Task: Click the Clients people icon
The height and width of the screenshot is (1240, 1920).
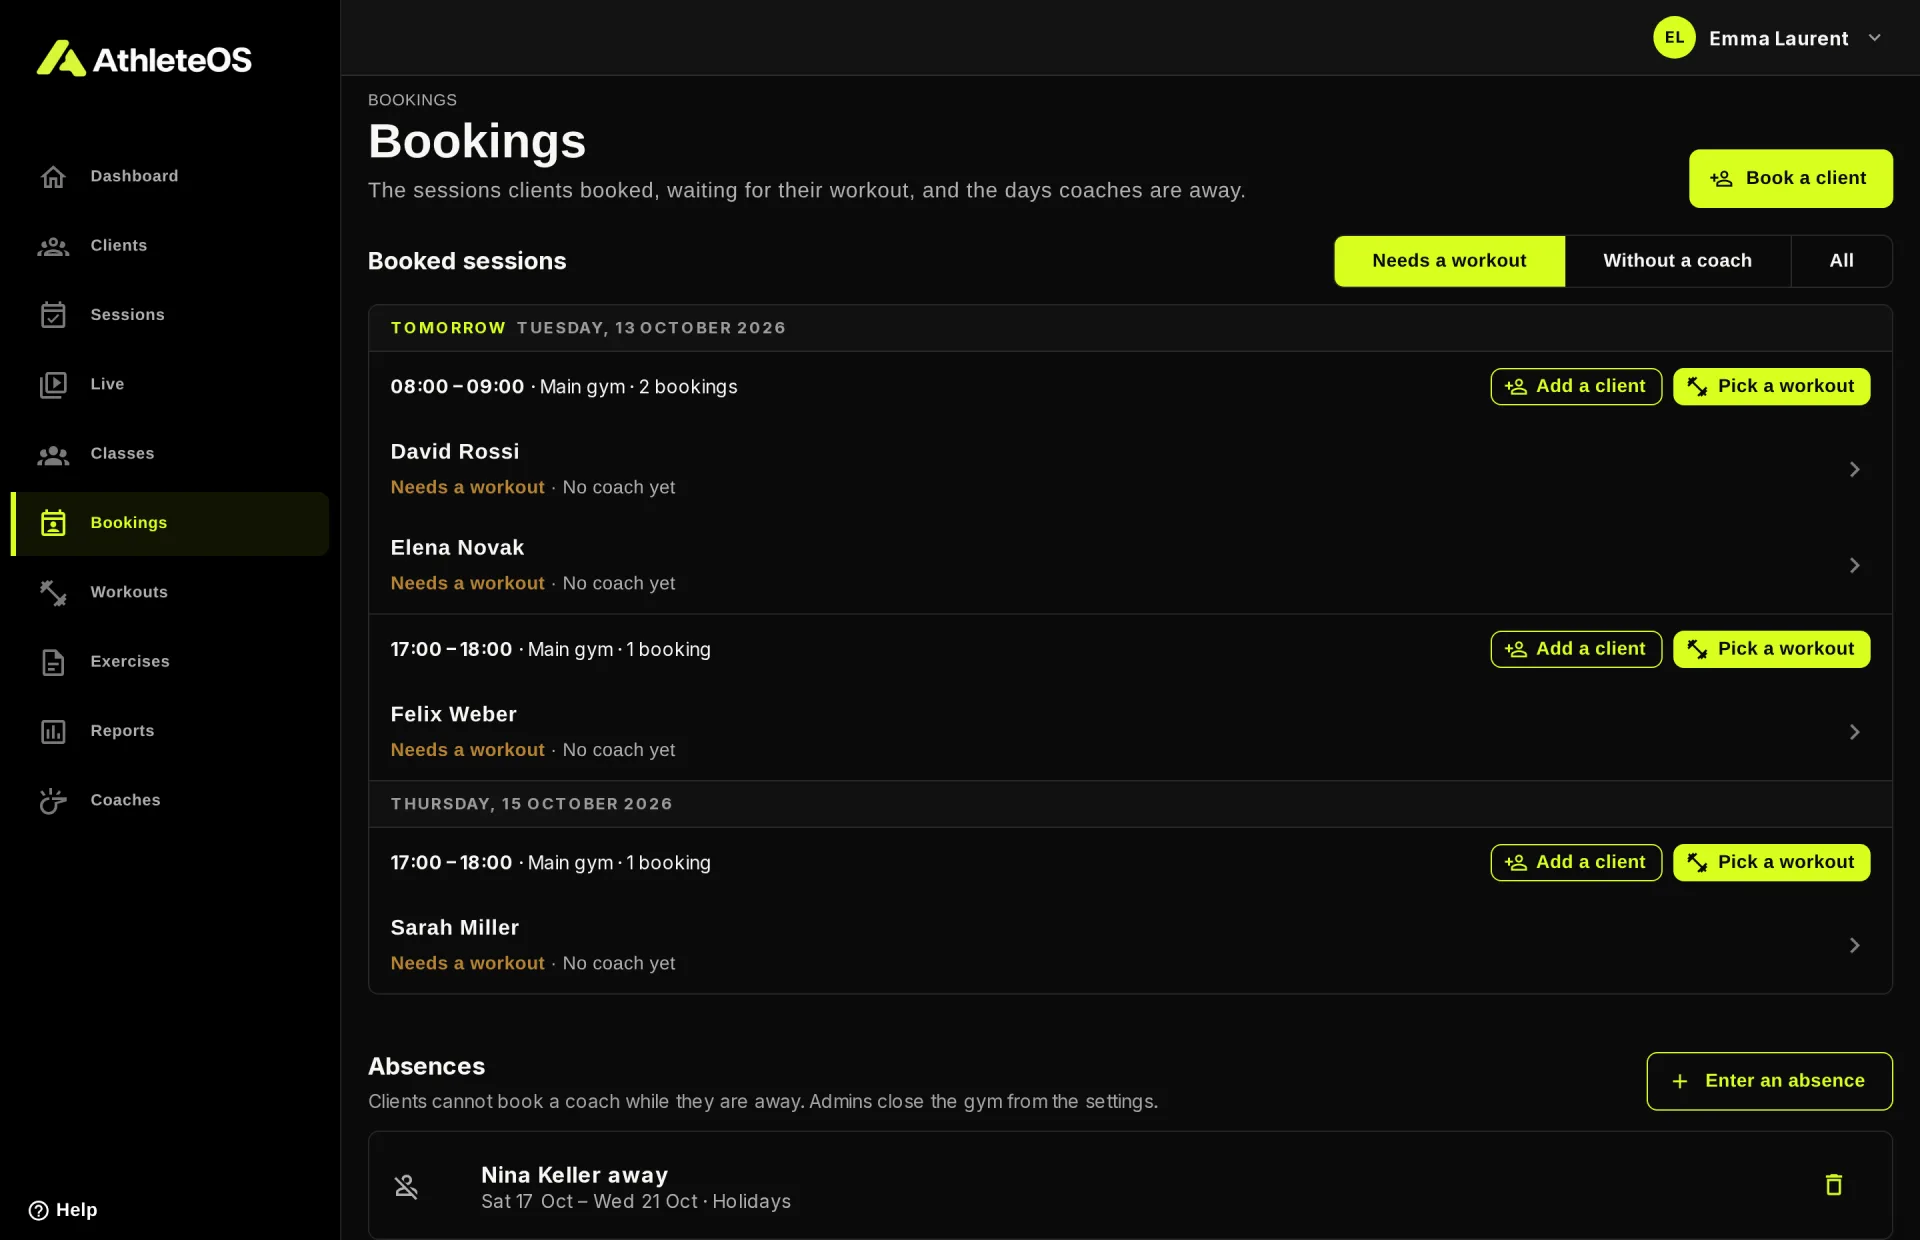Action: tap(53, 246)
